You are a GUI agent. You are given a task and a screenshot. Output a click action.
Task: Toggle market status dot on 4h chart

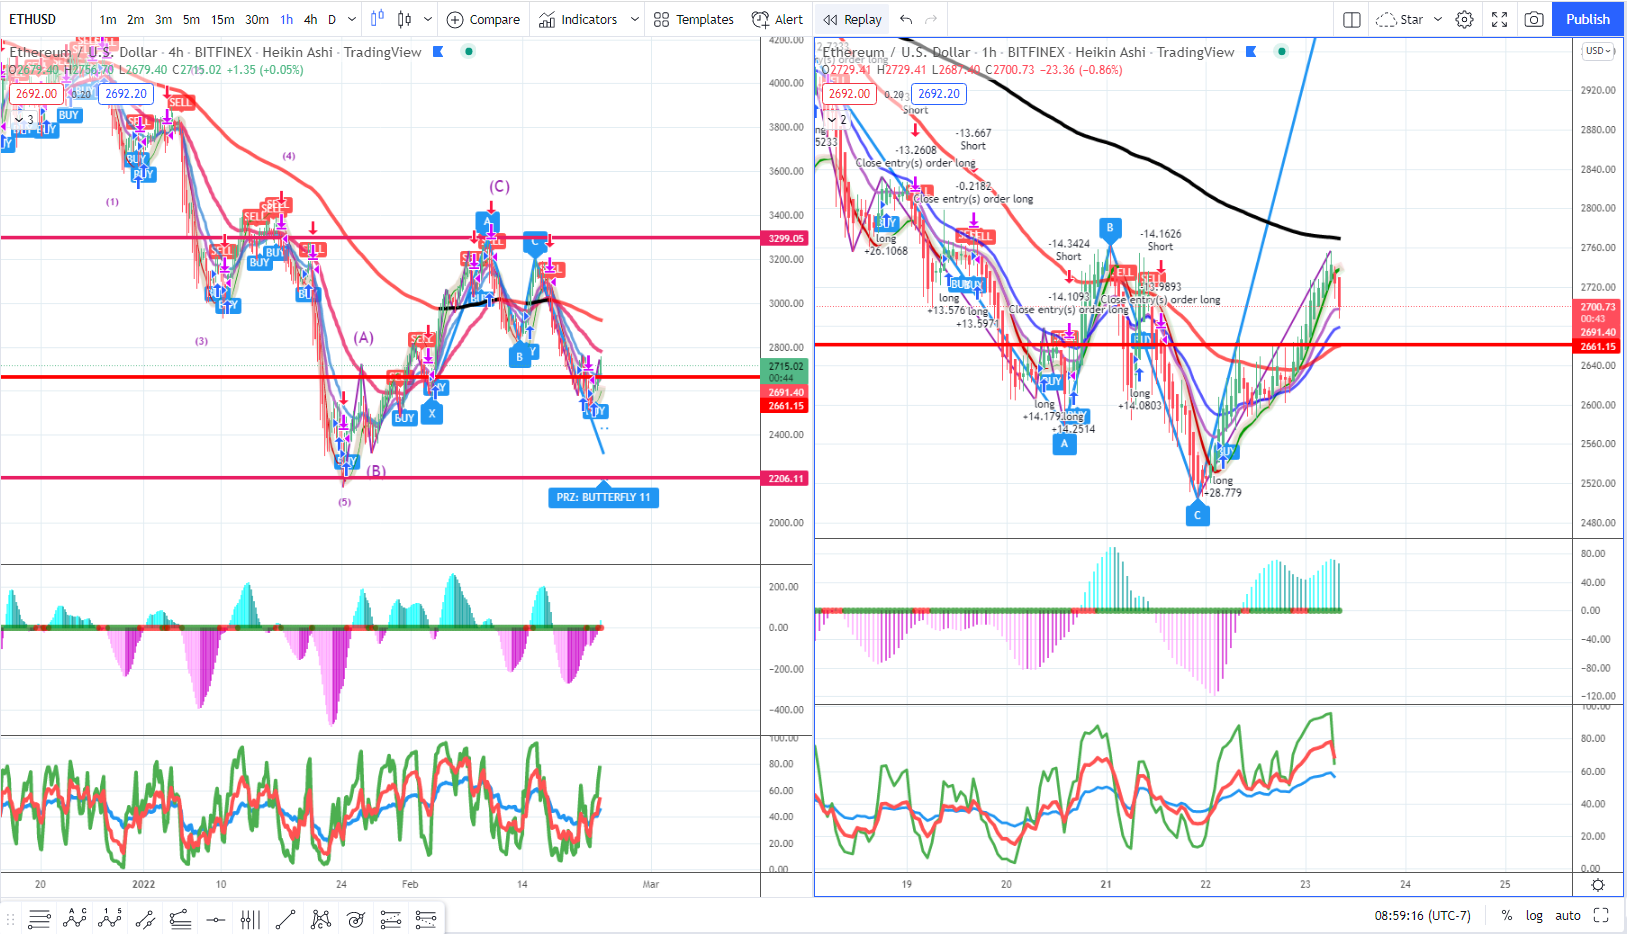pyautogui.click(x=468, y=51)
